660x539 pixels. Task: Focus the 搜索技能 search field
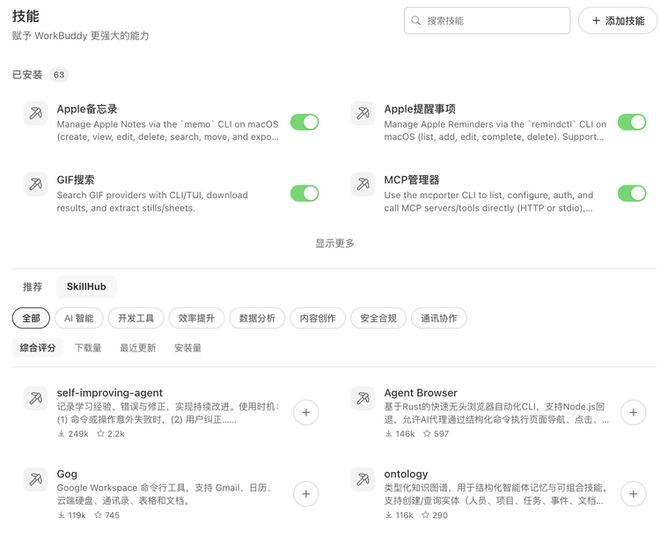(487, 21)
